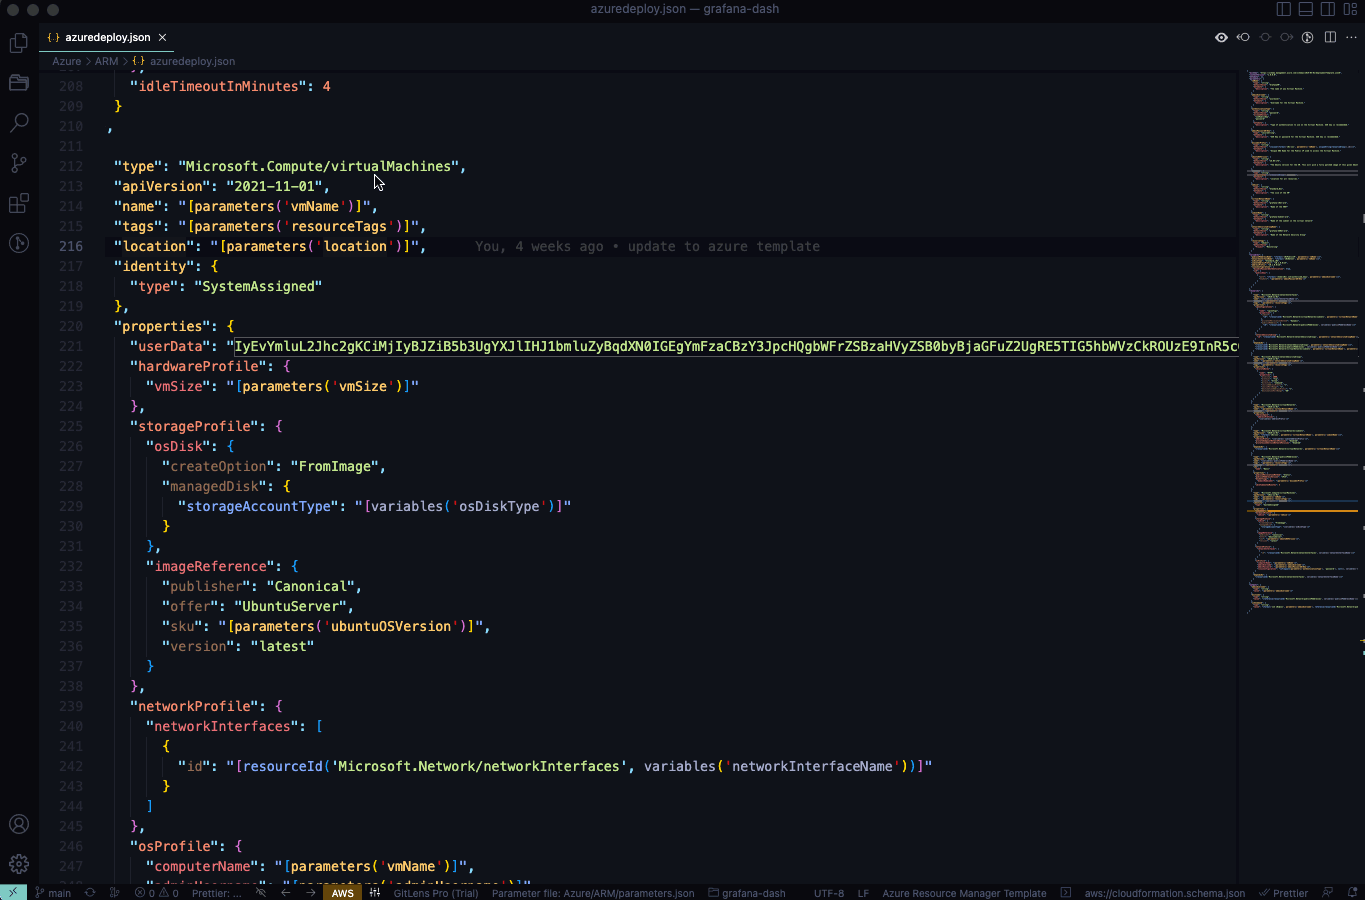Click the ARM breadcrumb segment
This screenshot has width=1365, height=900.
click(x=106, y=61)
